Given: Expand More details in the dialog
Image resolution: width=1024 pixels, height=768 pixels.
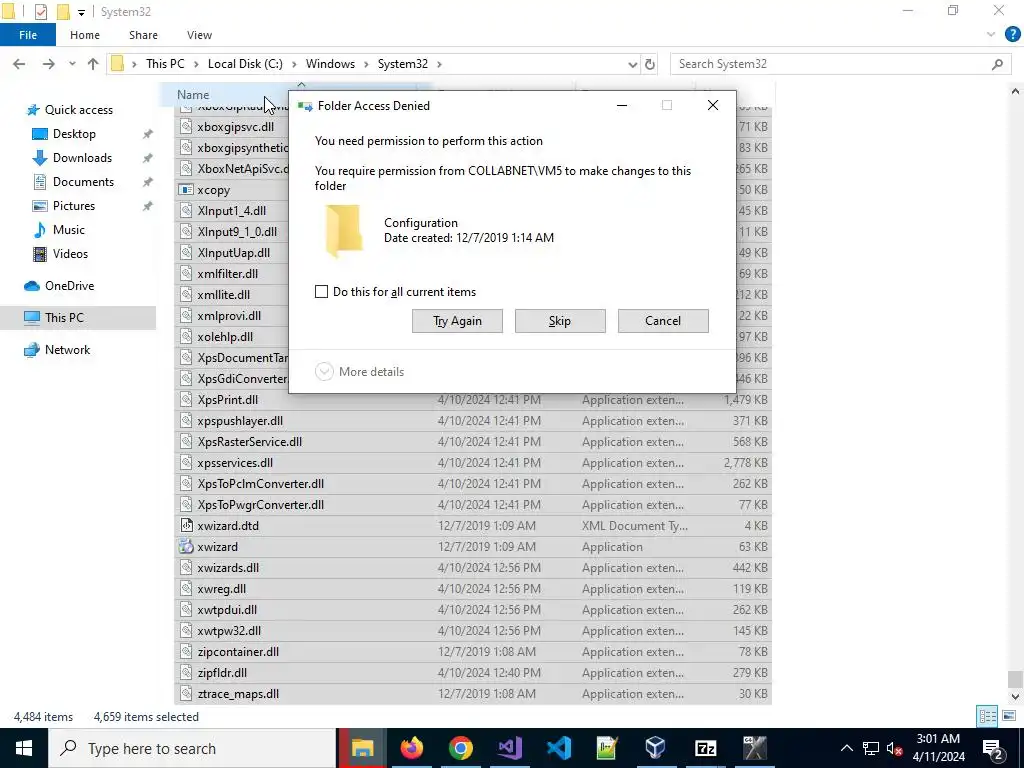Looking at the screenshot, I should pos(360,372).
